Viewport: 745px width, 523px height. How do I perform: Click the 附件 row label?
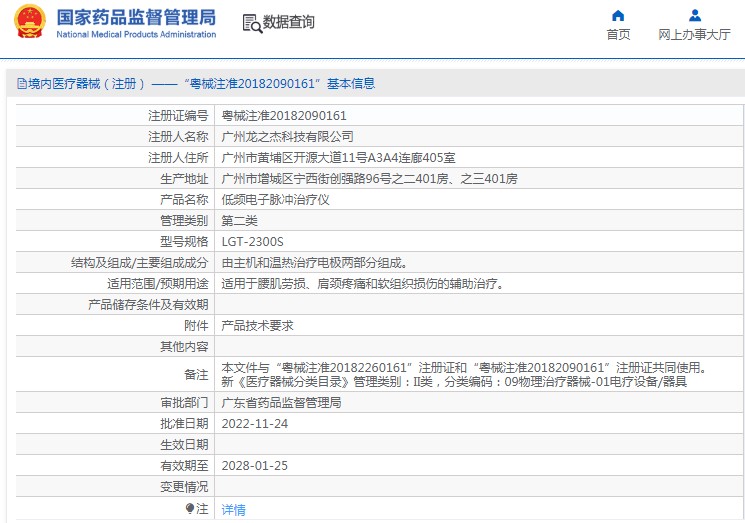pyautogui.click(x=196, y=326)
